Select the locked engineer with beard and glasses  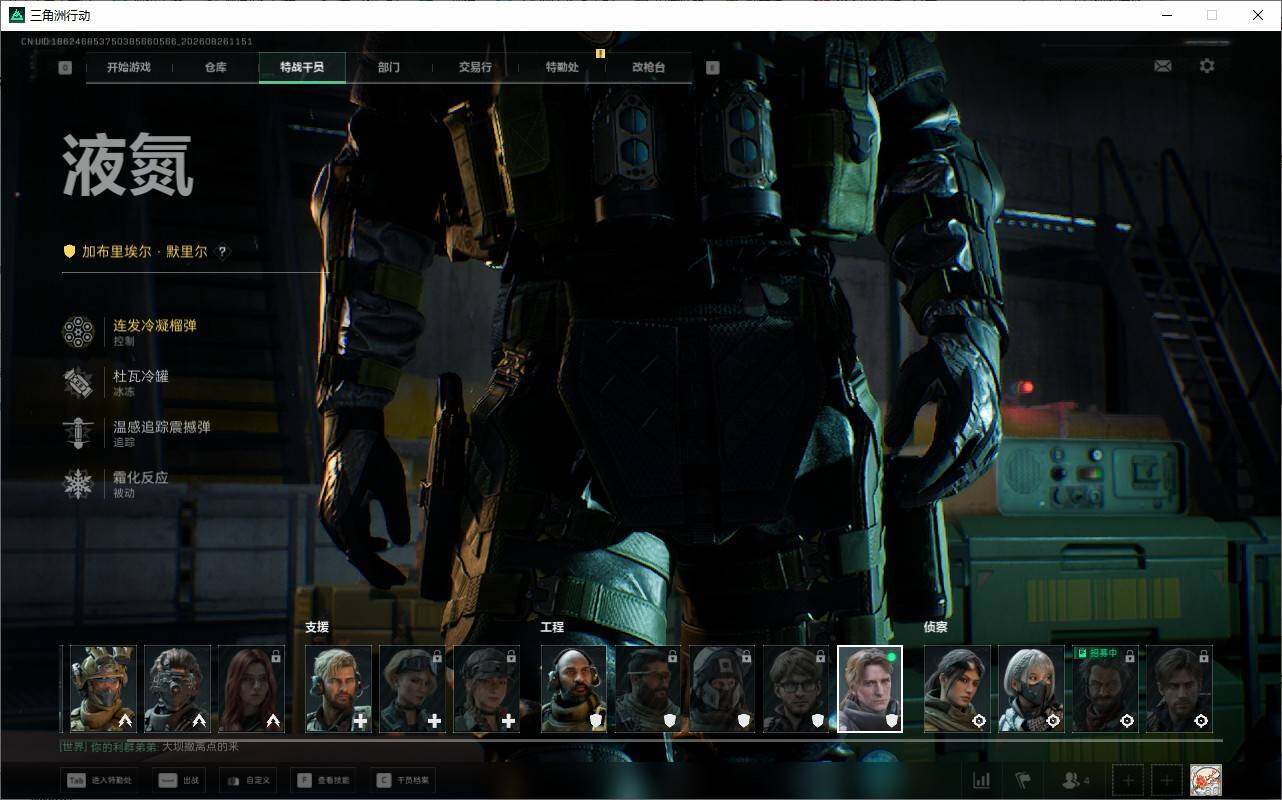pos(648,689)
